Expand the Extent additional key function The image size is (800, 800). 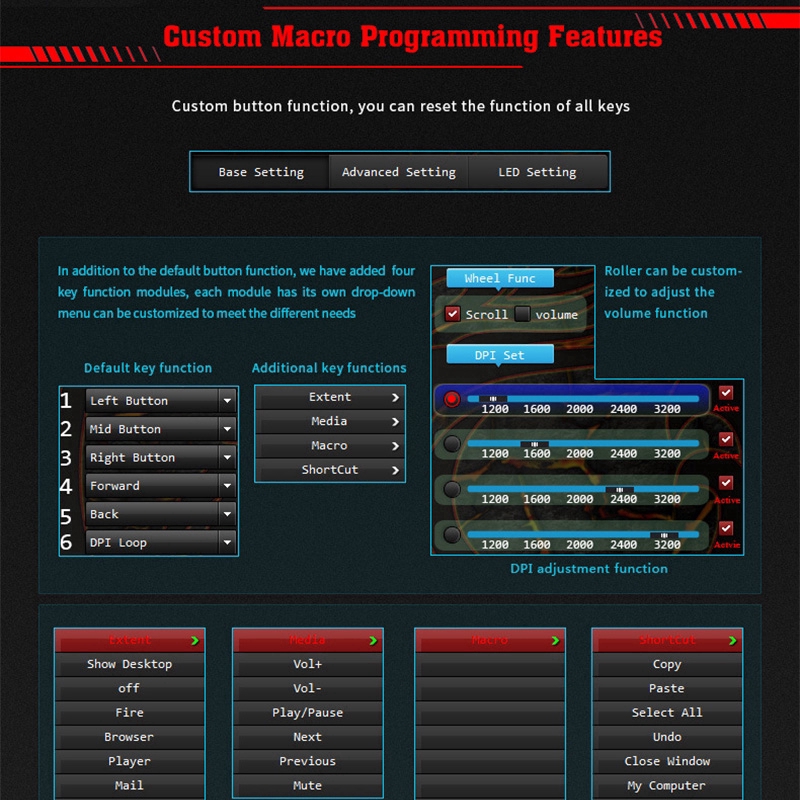tap(330, 397)
